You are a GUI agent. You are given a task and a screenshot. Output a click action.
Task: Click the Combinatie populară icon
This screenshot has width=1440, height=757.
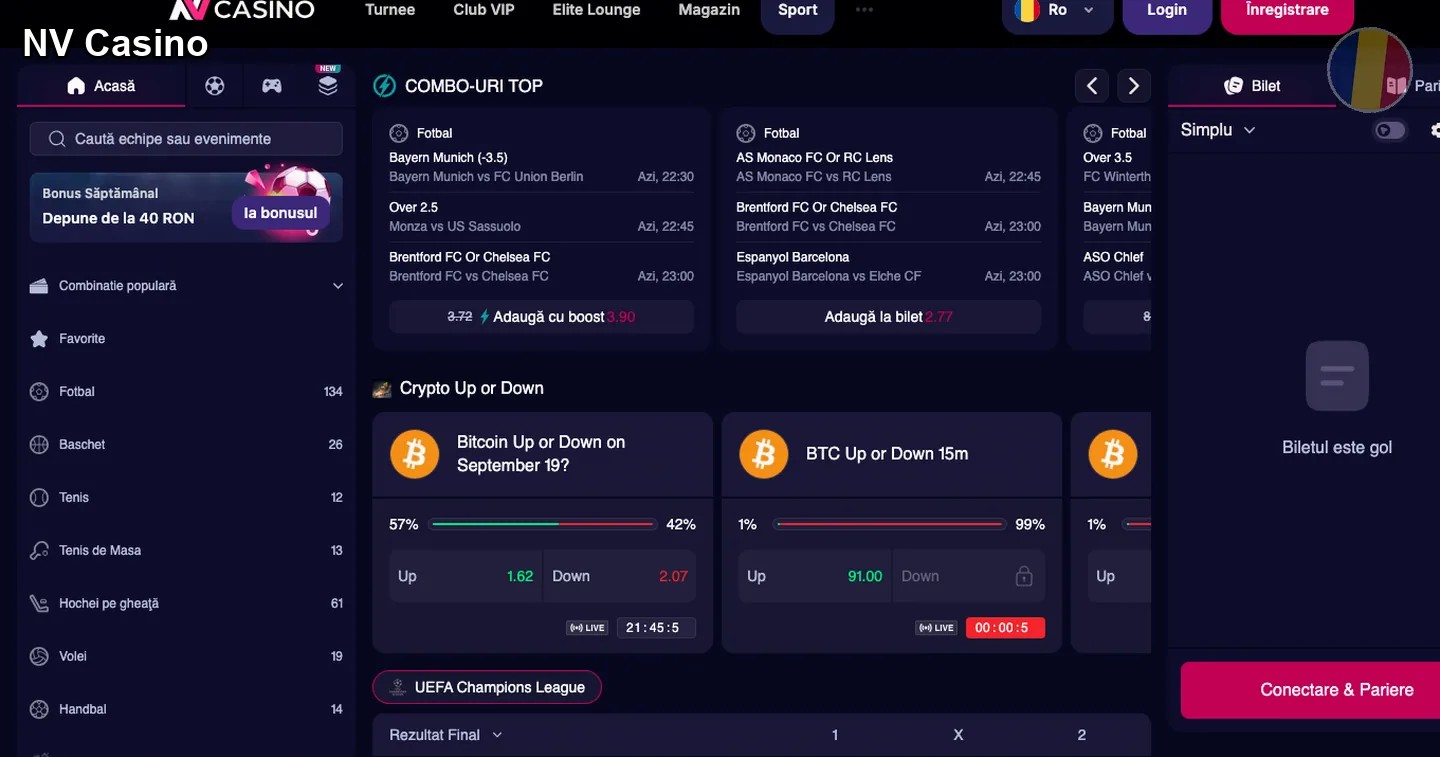(39, 286)
